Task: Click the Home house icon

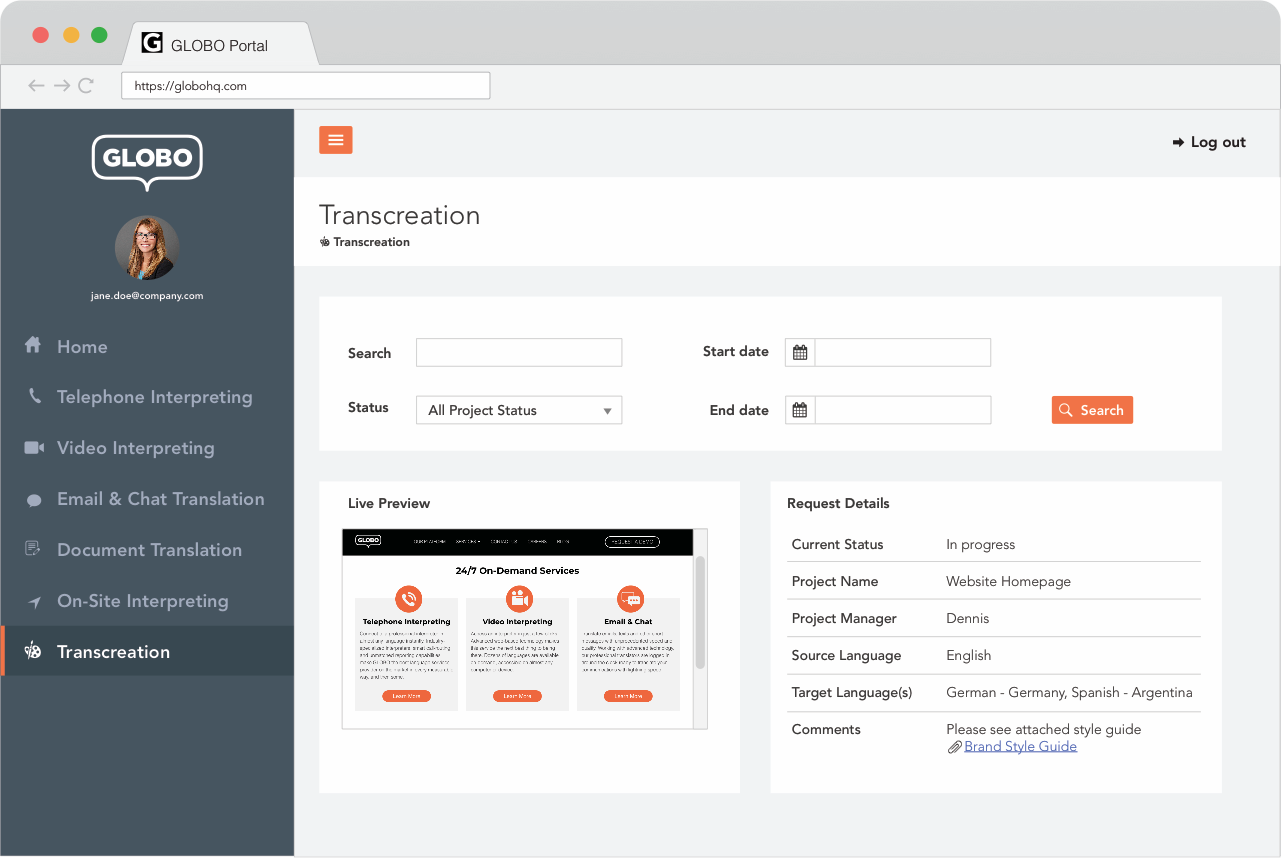Action: pyautogui.click(x=33, y=345)
